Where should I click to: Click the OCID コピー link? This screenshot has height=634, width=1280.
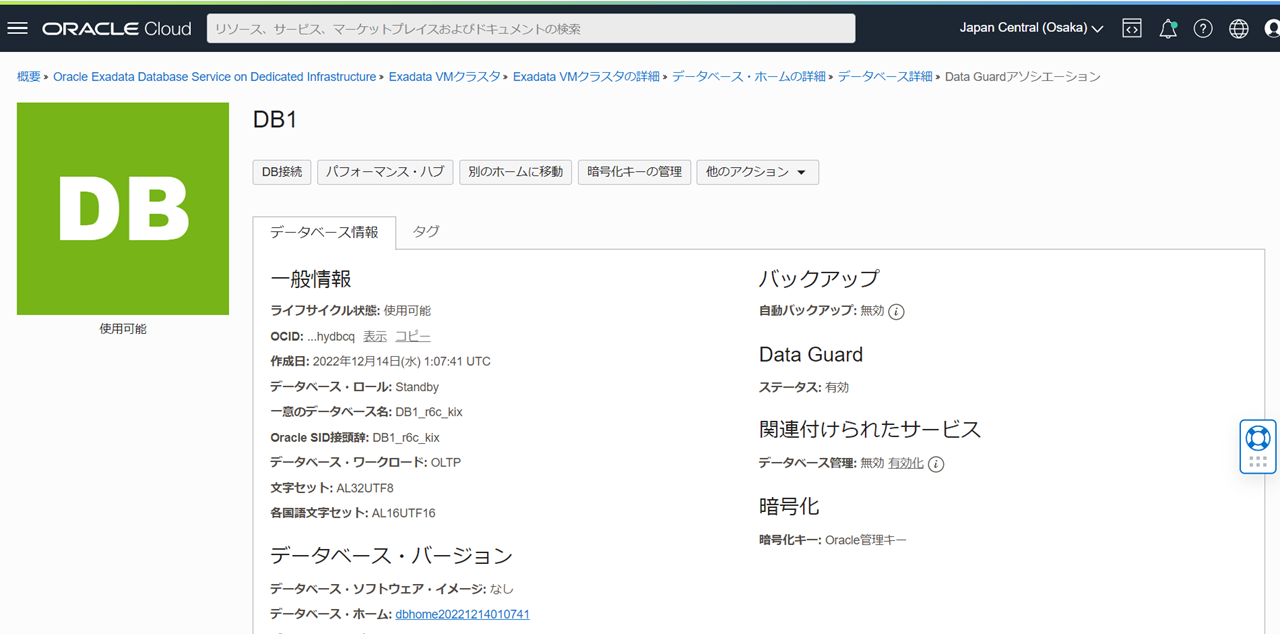tap(413, 336)
